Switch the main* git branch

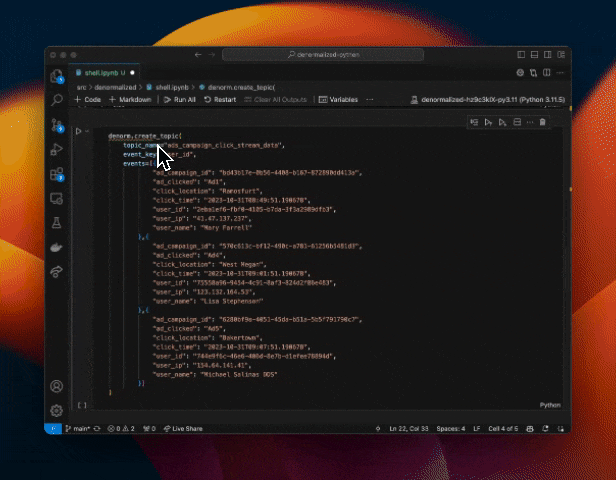pos(78,429)
